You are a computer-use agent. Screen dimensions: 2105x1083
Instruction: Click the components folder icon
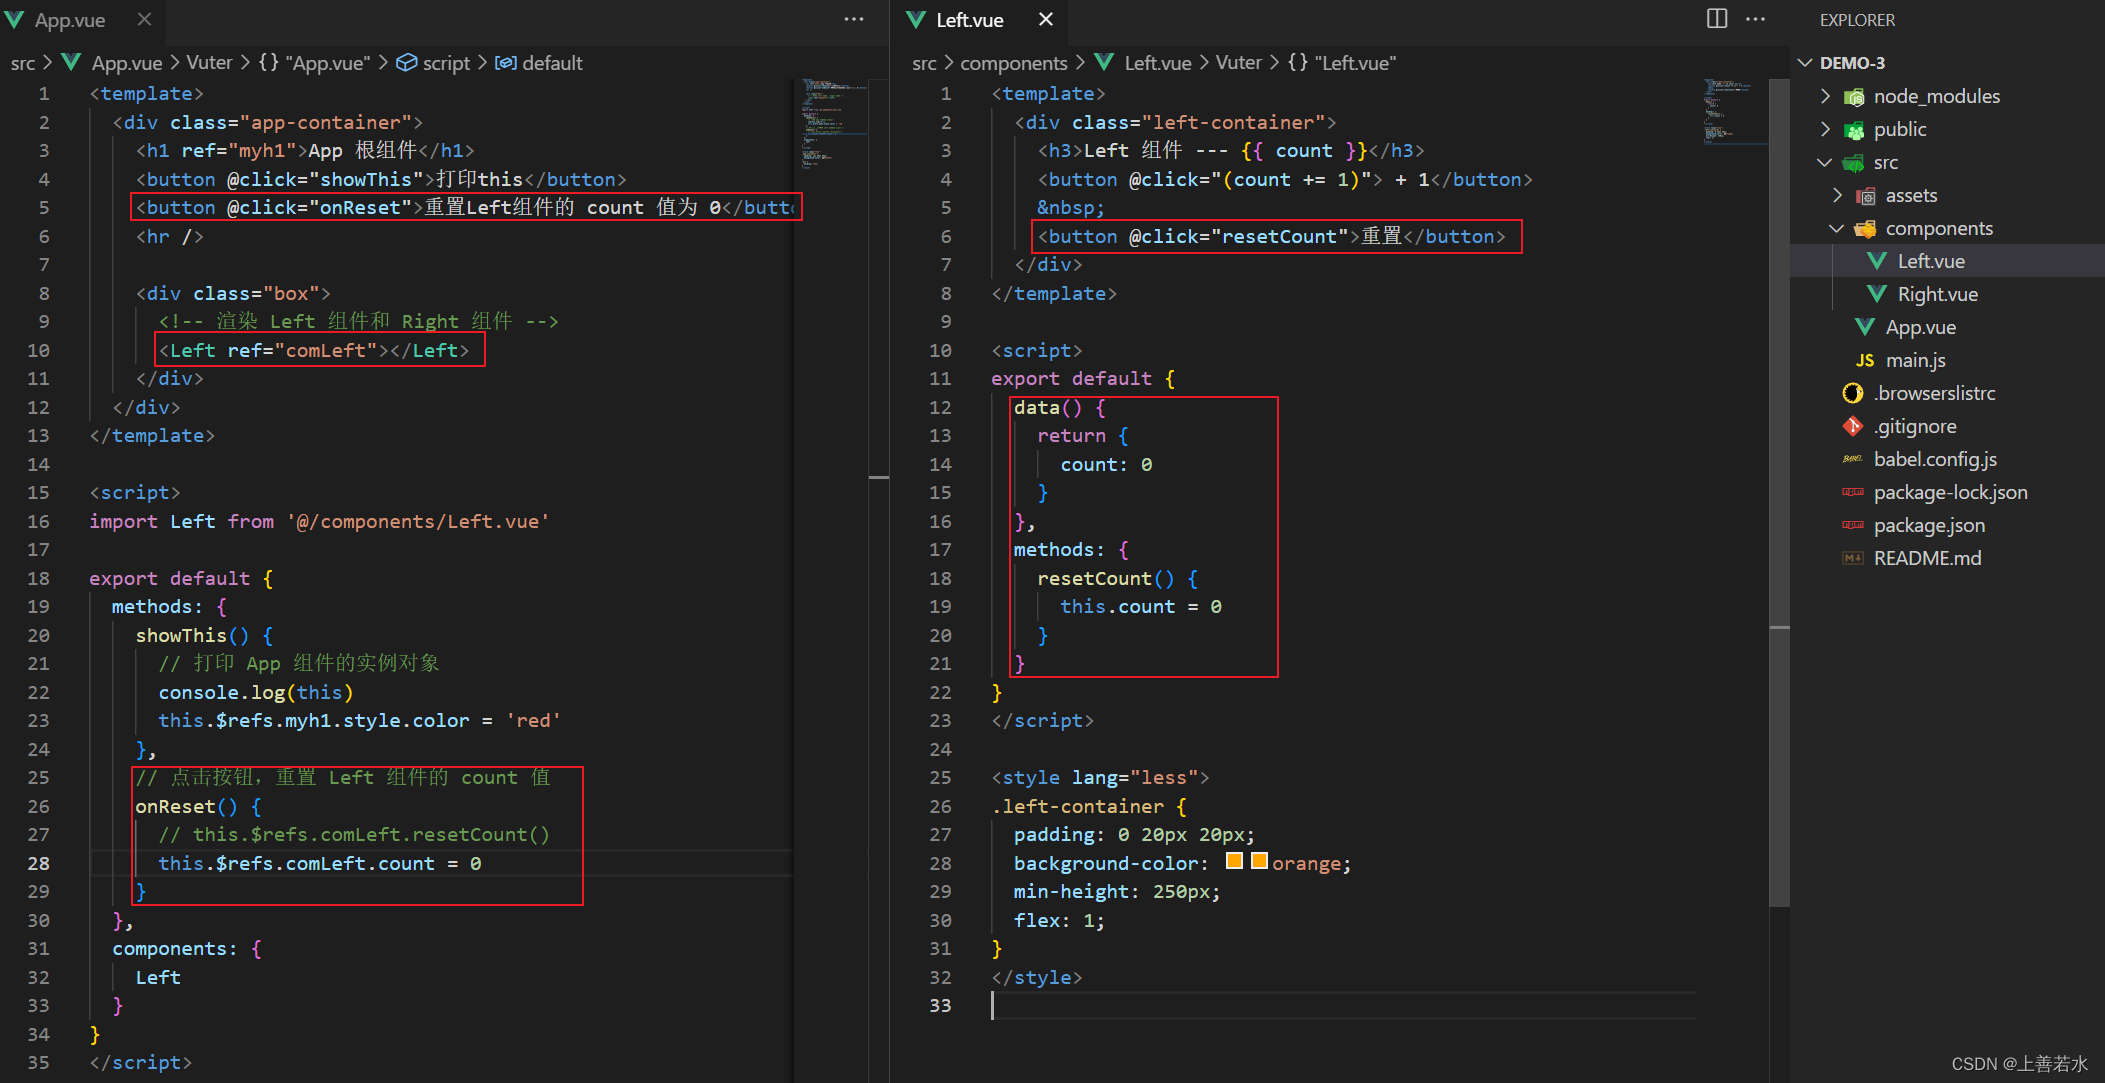(x=1865, y=229)
